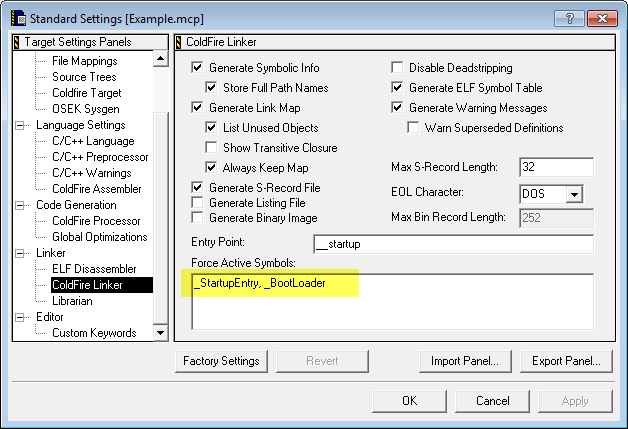Image resolution: width=628 pixels, height=429 pixels.
Task: Select Code Generation category label
Action: point(76,205)
